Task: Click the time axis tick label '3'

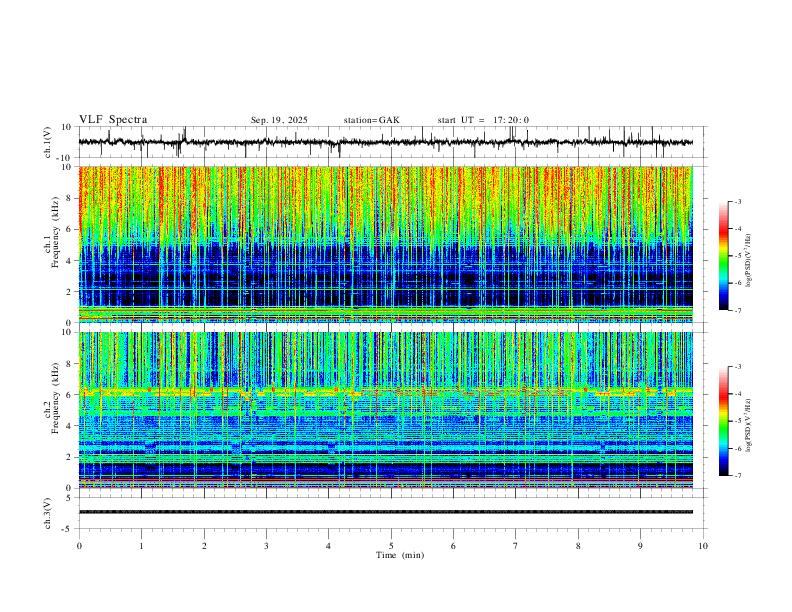Action: tap(266, 546)
